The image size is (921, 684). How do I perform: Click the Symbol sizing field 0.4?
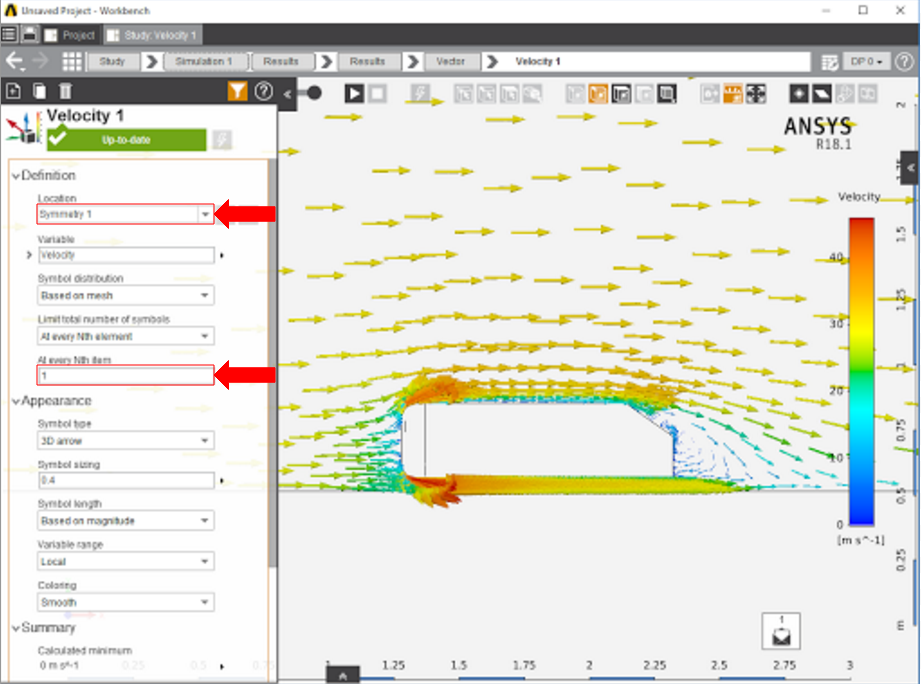pyautogui.click(x=126, y=480)
